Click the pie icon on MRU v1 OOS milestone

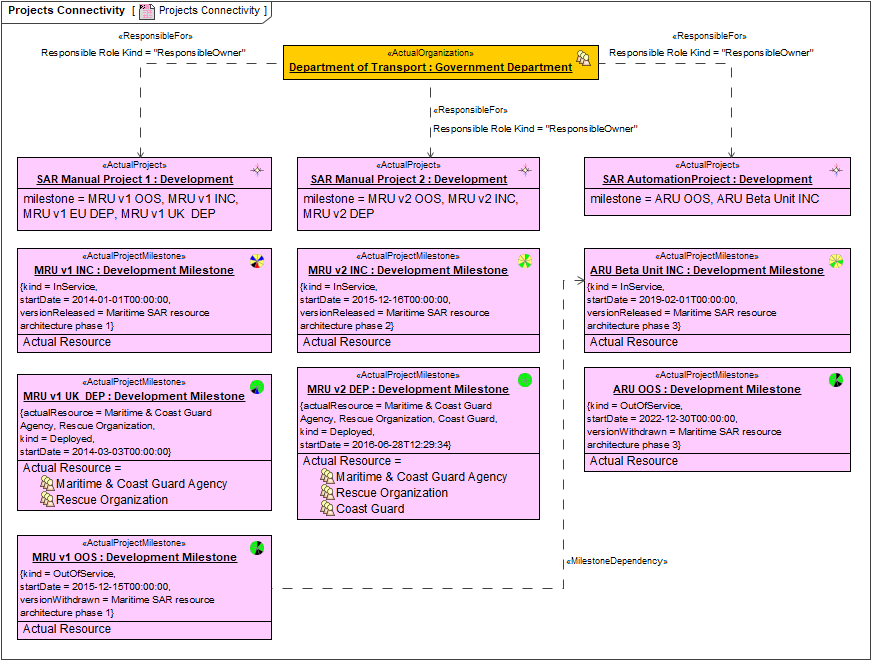click(x=257, y=548)
